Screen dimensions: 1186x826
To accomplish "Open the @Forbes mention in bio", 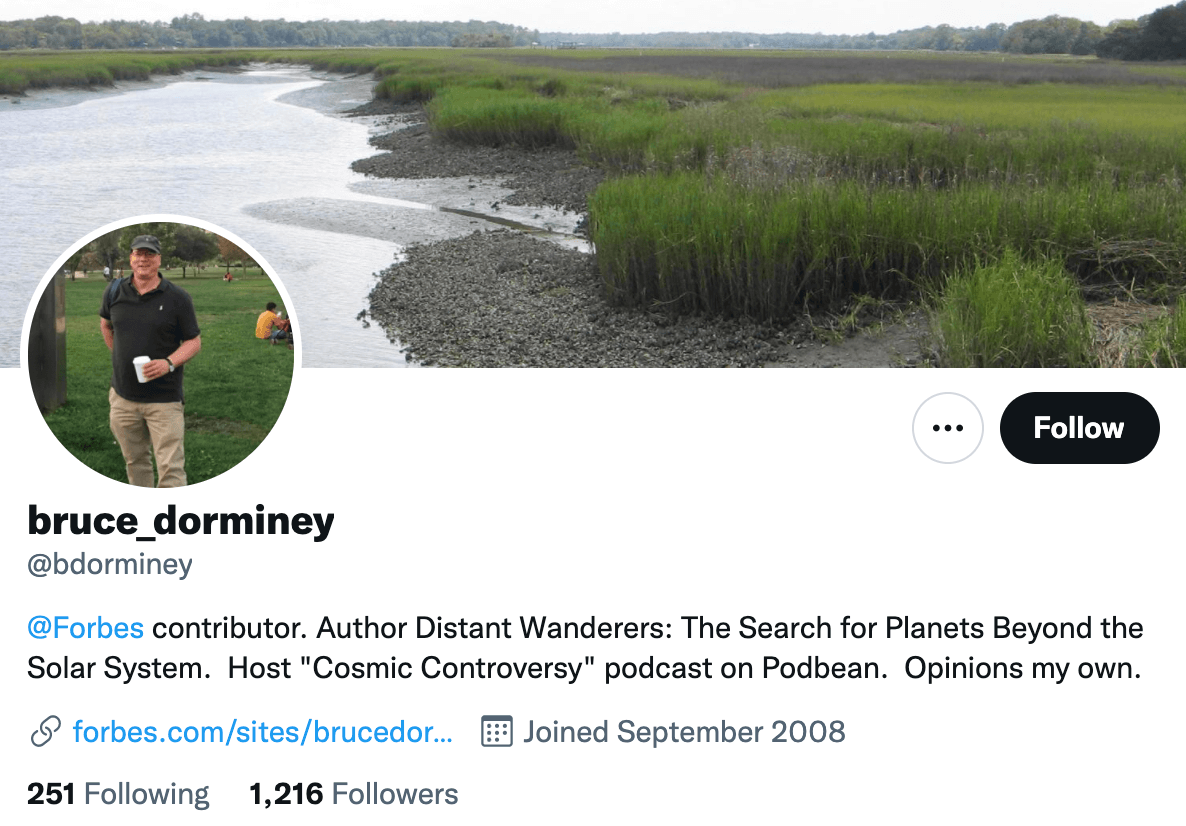I will (x=86, y=629).
